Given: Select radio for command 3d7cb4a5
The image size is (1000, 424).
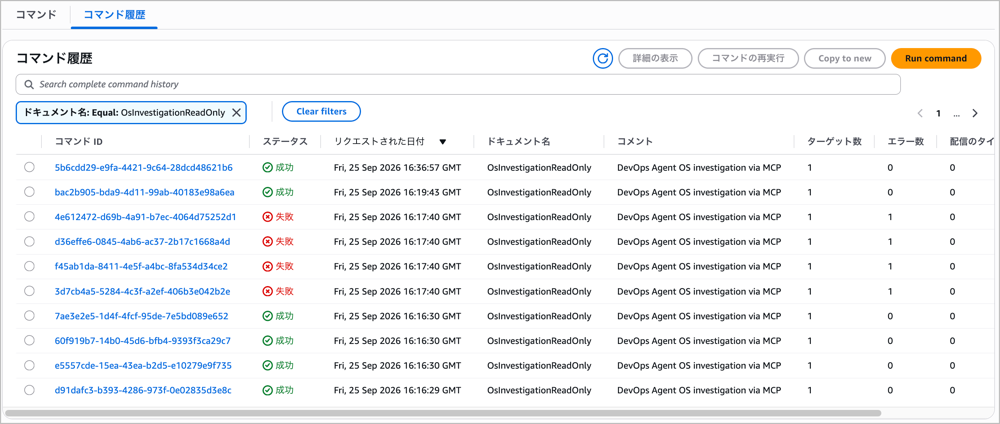Looking at the screenshot, I should [x=29, y=291].
